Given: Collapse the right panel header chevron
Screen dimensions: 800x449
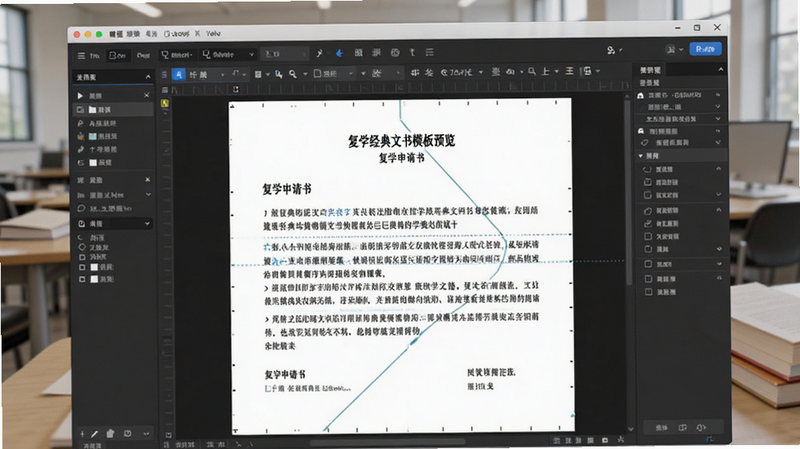Looking at the screenshot, I should pos(720,69).
